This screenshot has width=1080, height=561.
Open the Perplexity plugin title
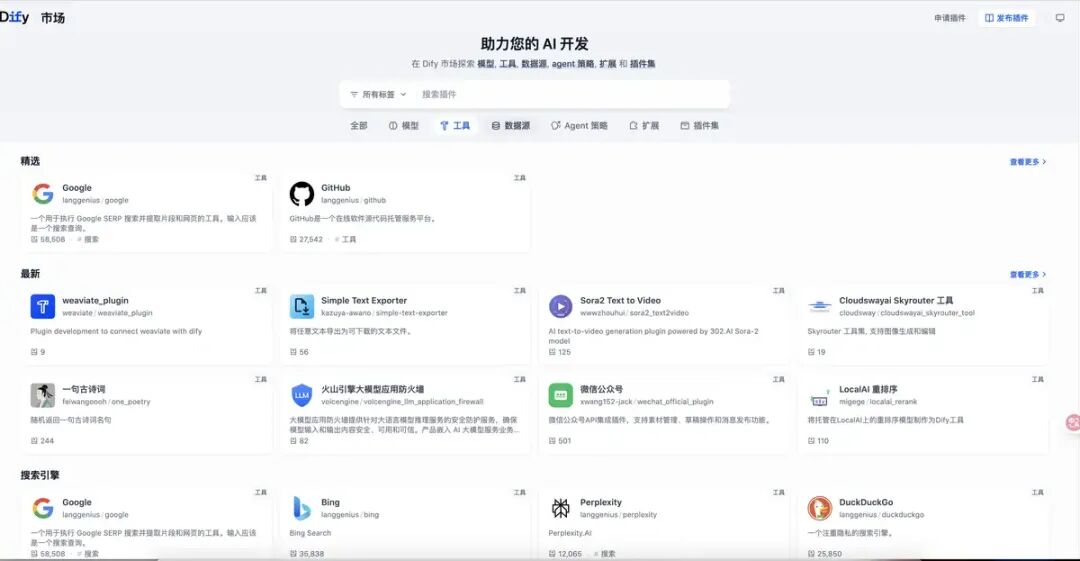(x=601, y=502)
